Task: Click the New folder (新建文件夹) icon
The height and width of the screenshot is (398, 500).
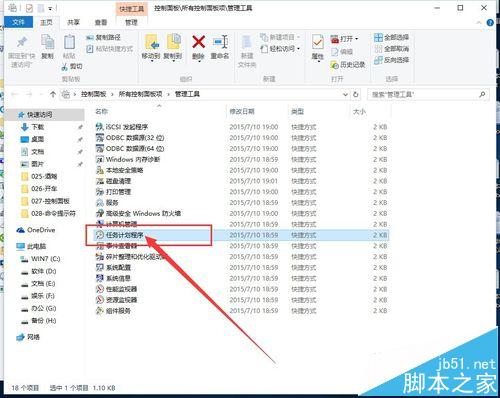Action: [247, 42]
